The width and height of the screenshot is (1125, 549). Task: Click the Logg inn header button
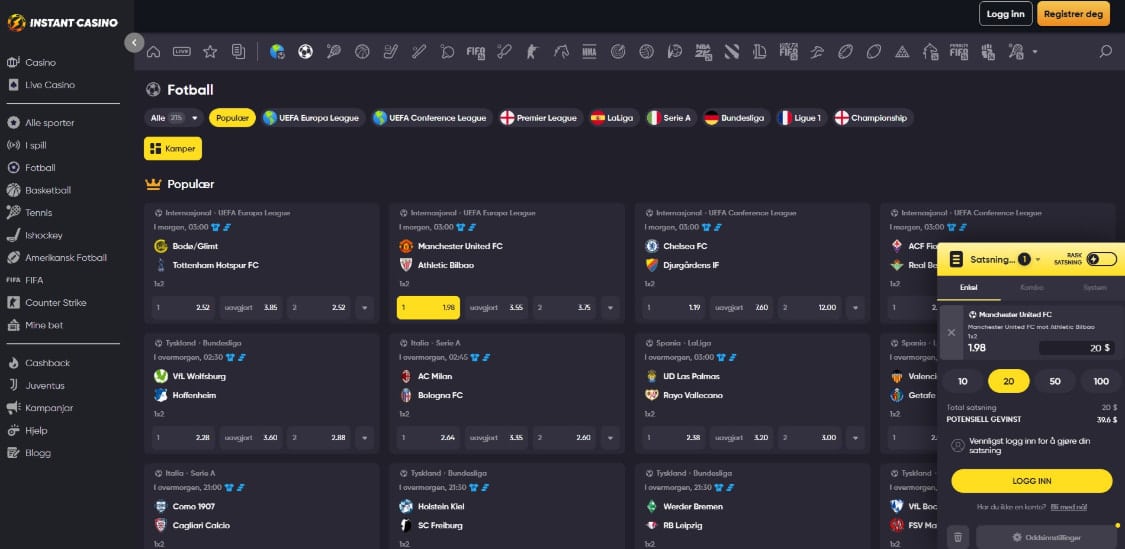click(1006, 14)
